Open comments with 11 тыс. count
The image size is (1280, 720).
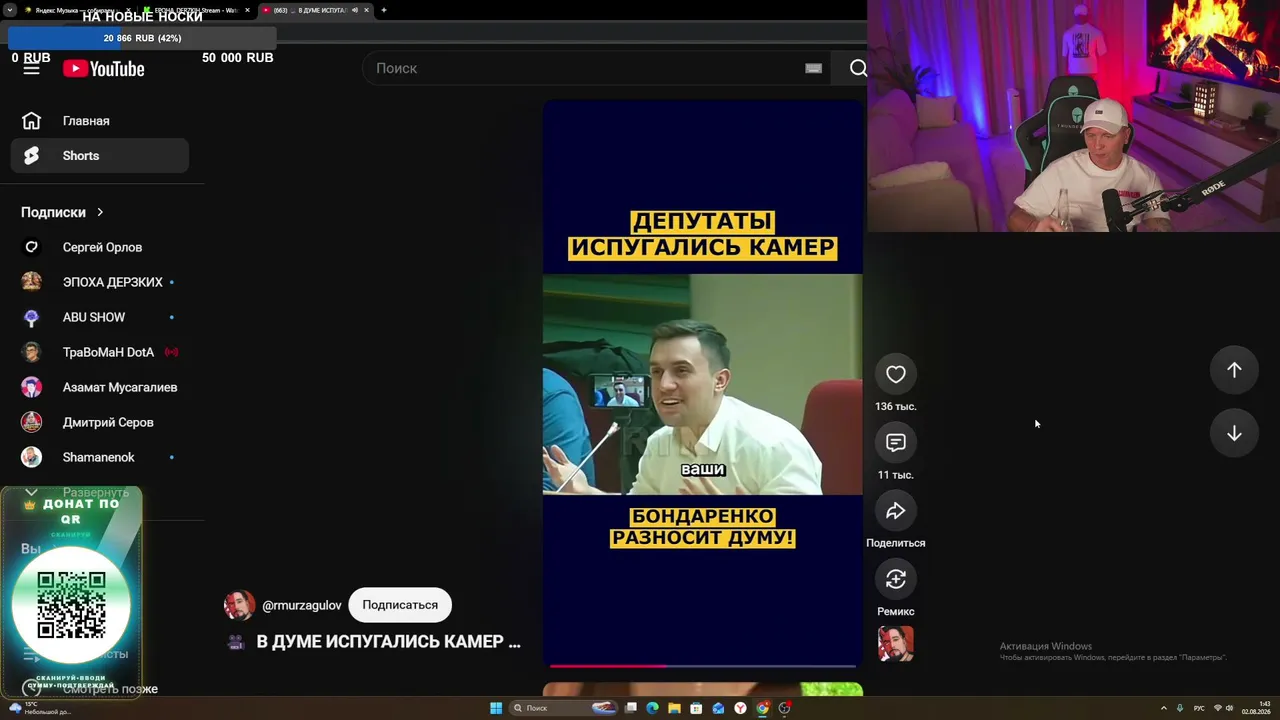tap(896, 442)
